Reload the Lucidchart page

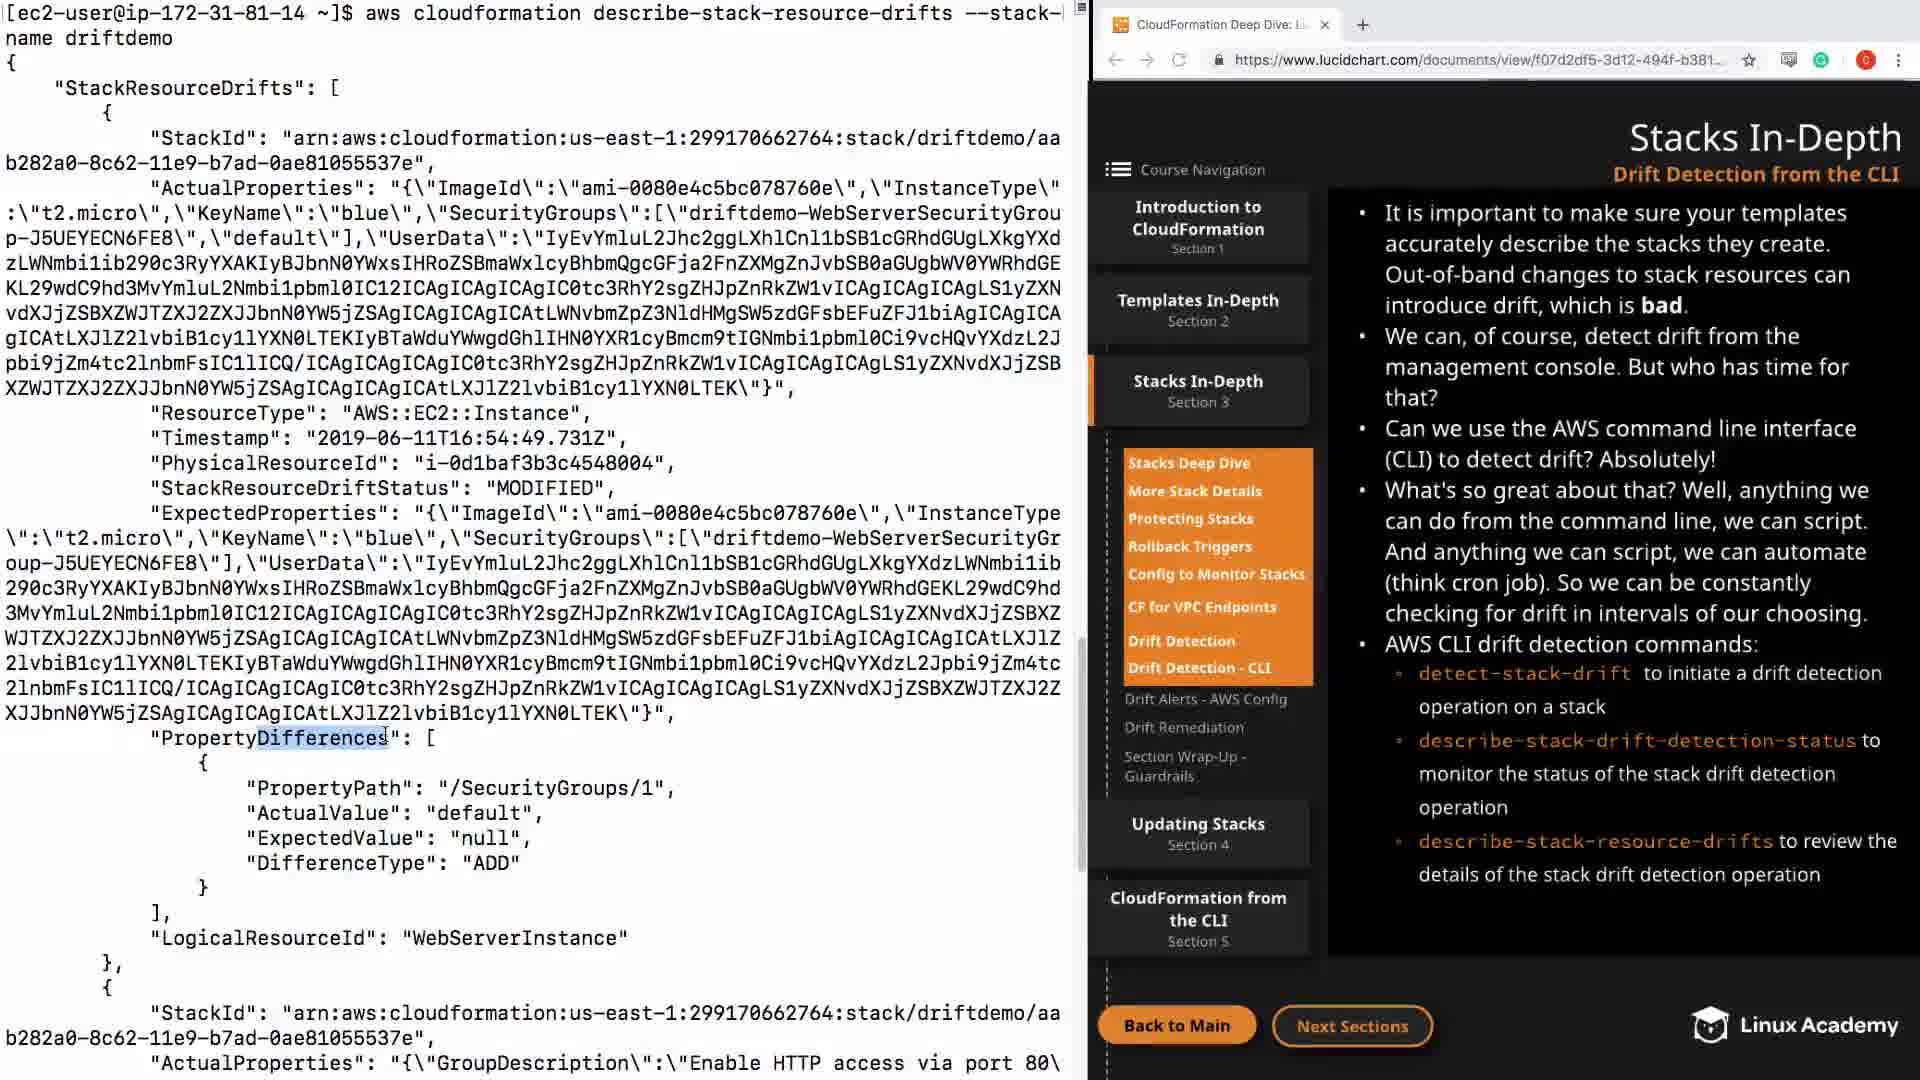click(1179, 60)
